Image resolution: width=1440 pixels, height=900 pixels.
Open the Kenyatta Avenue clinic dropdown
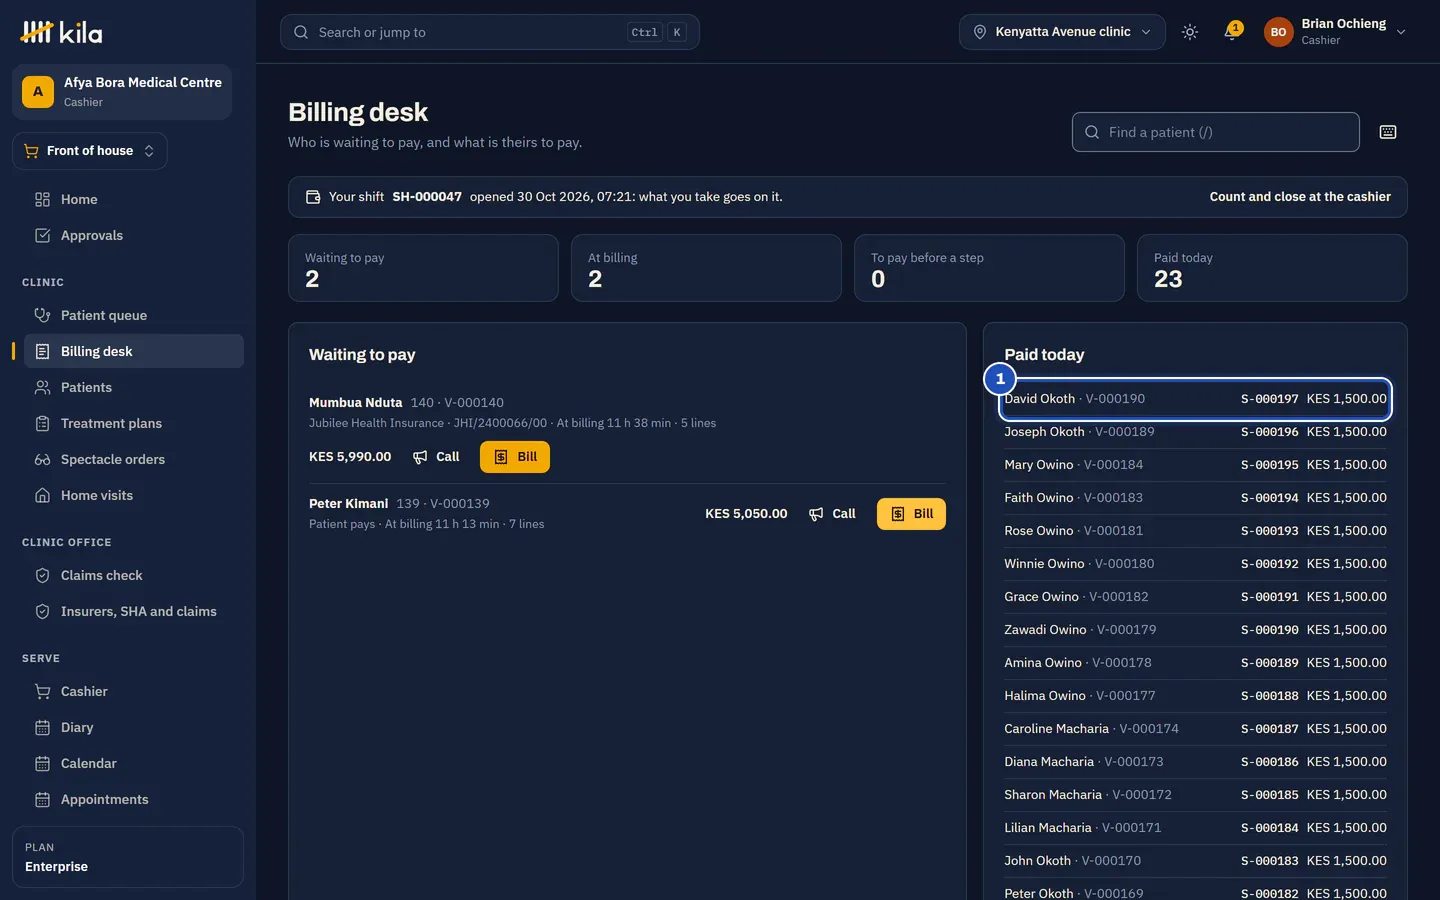click(x=1062, y=32)
